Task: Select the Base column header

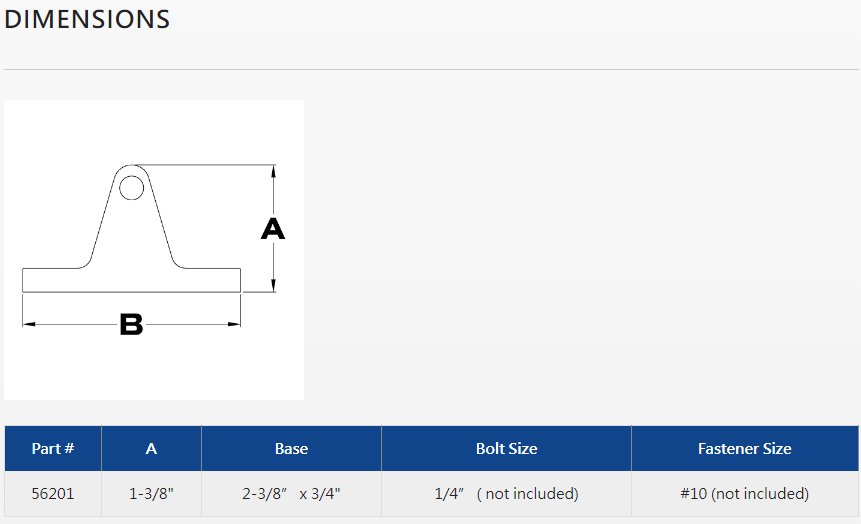Action: [291, 449]
